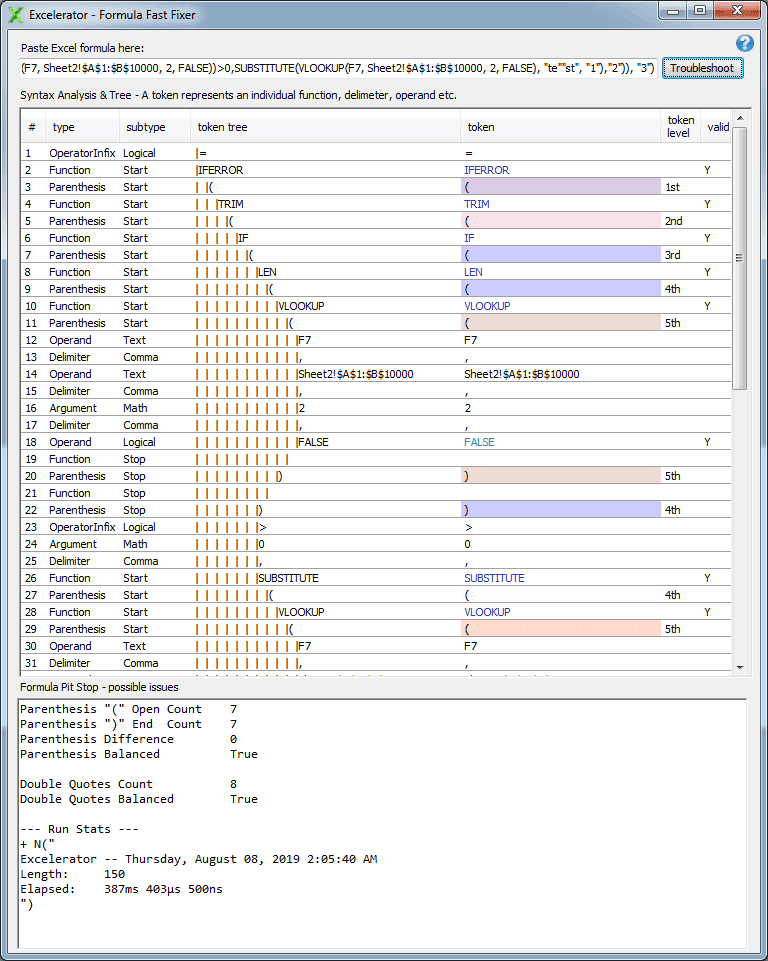Select the blue IF token in row 6
This screenshot has width=768, height=961.
point(469,238)
